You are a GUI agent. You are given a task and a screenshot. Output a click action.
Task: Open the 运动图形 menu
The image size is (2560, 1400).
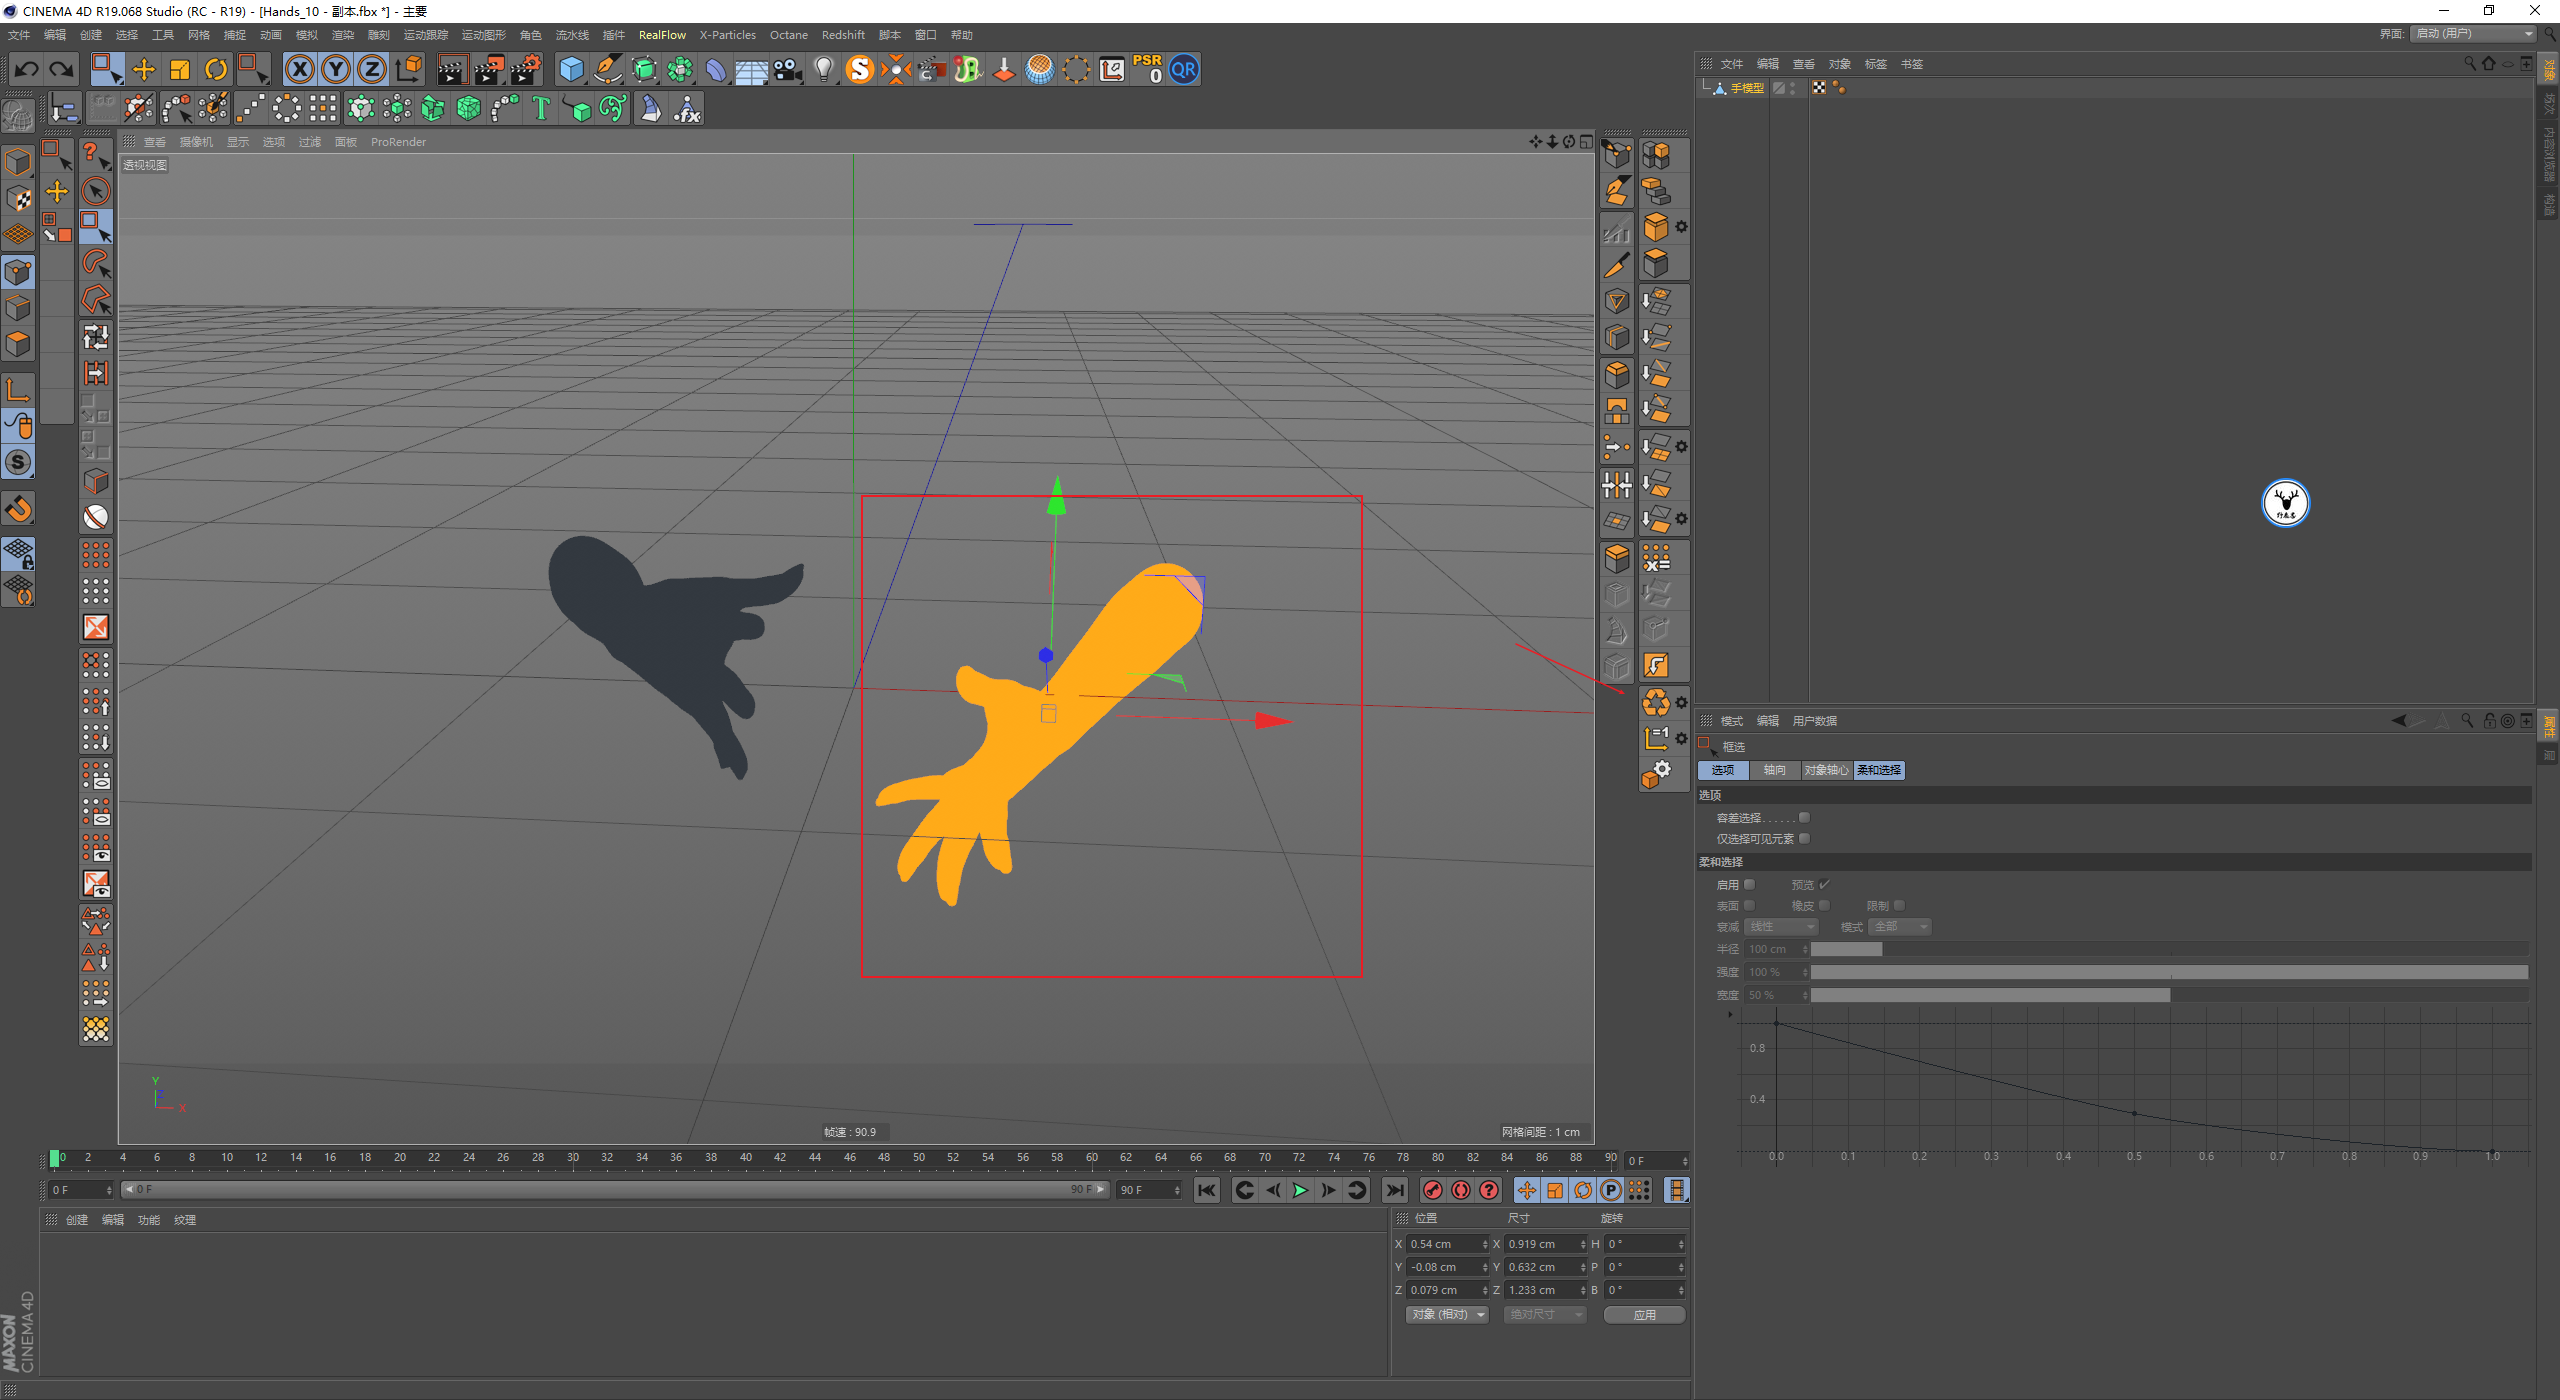click(483, 35)
